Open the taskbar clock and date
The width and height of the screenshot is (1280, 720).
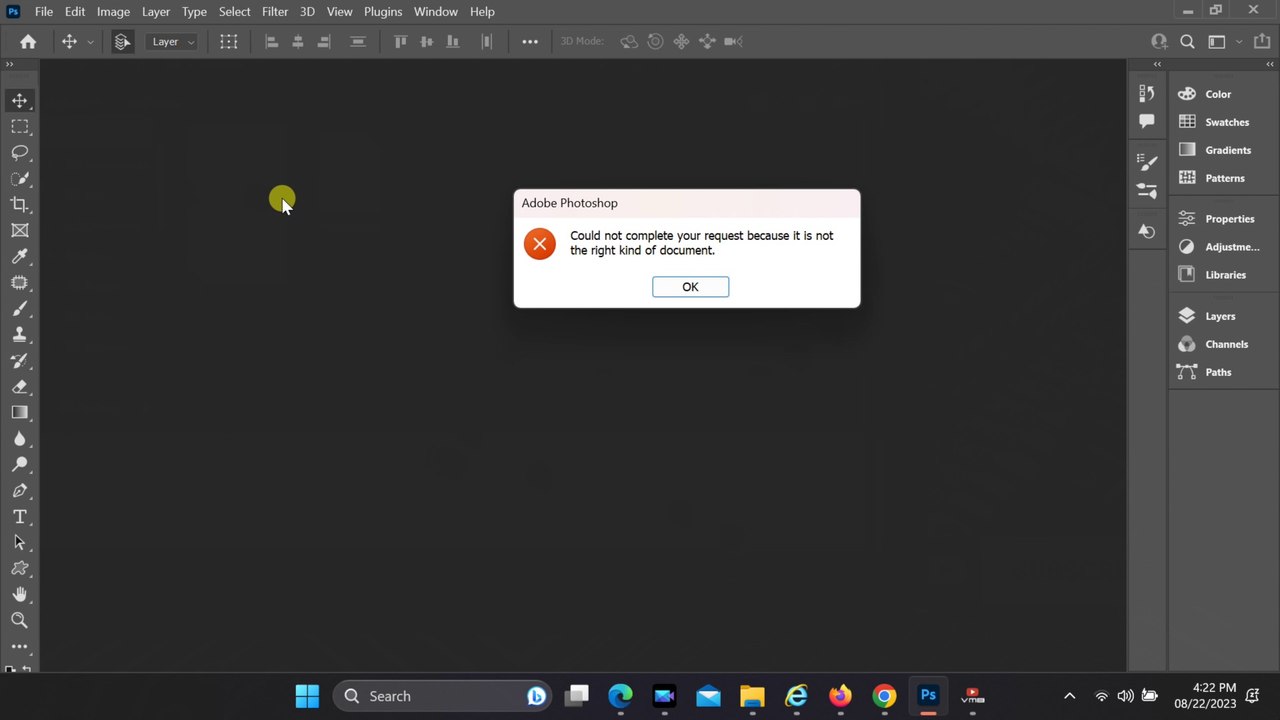click(1204, 696)
